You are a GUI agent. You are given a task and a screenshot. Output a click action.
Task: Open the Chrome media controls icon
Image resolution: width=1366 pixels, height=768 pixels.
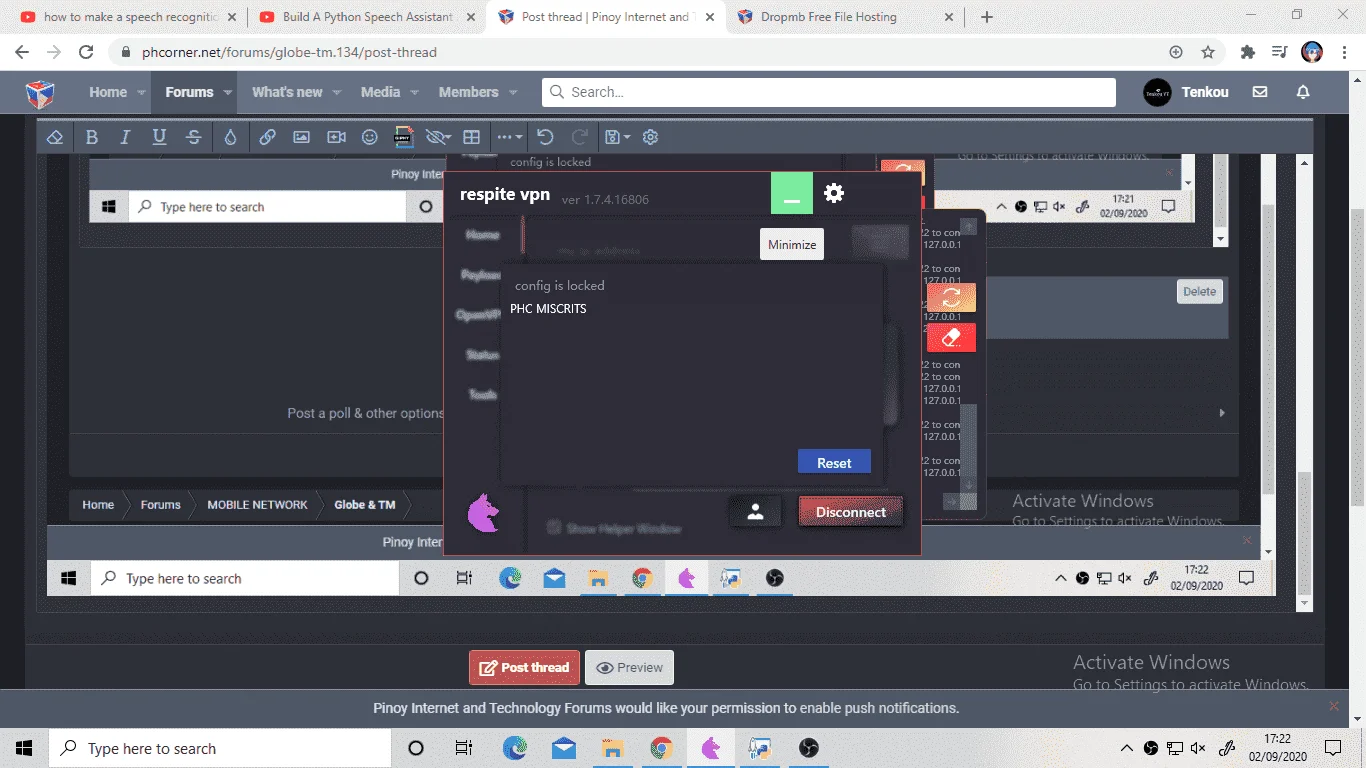(x=1279, y=52)
